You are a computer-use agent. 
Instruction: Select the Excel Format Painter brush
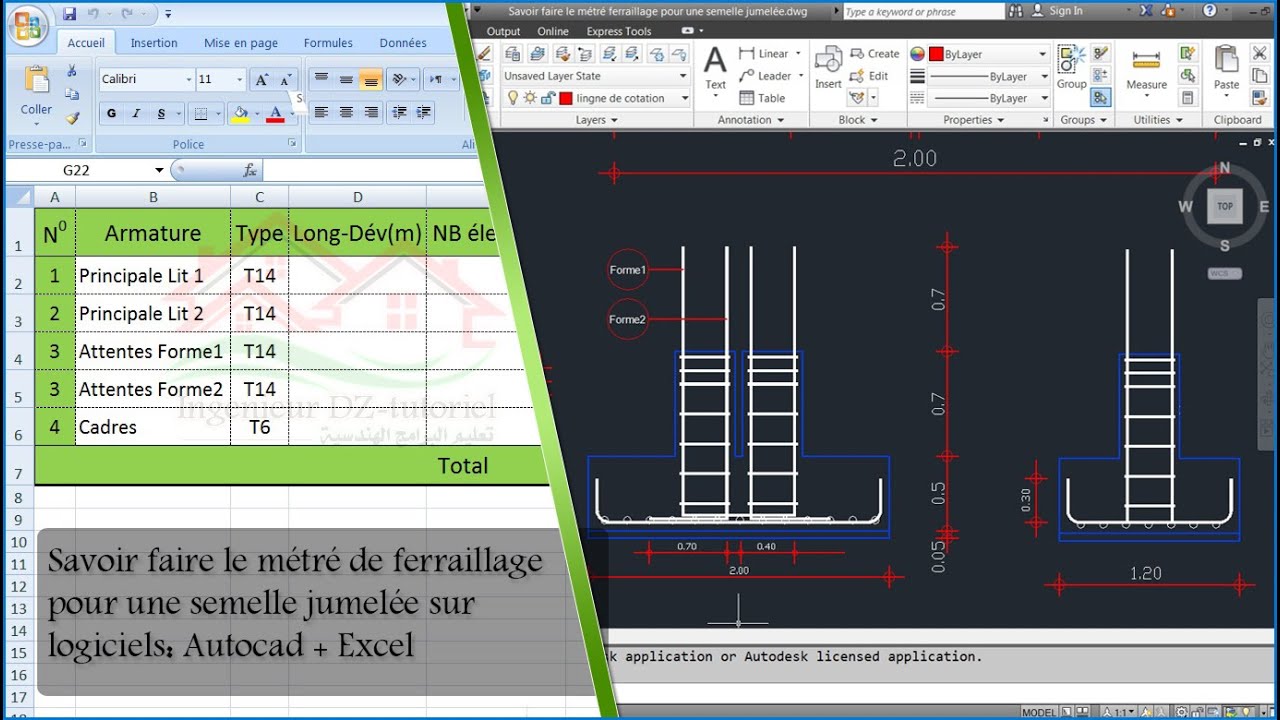coord(72,118)
